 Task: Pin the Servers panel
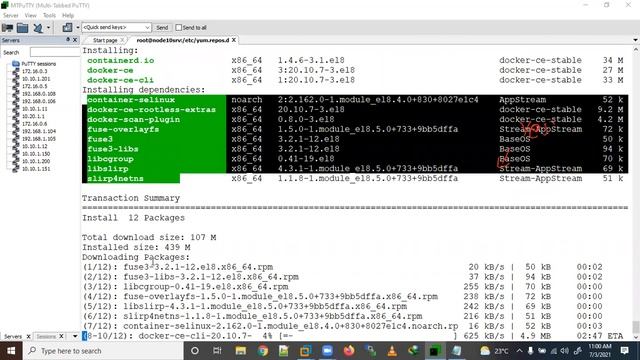68,40
